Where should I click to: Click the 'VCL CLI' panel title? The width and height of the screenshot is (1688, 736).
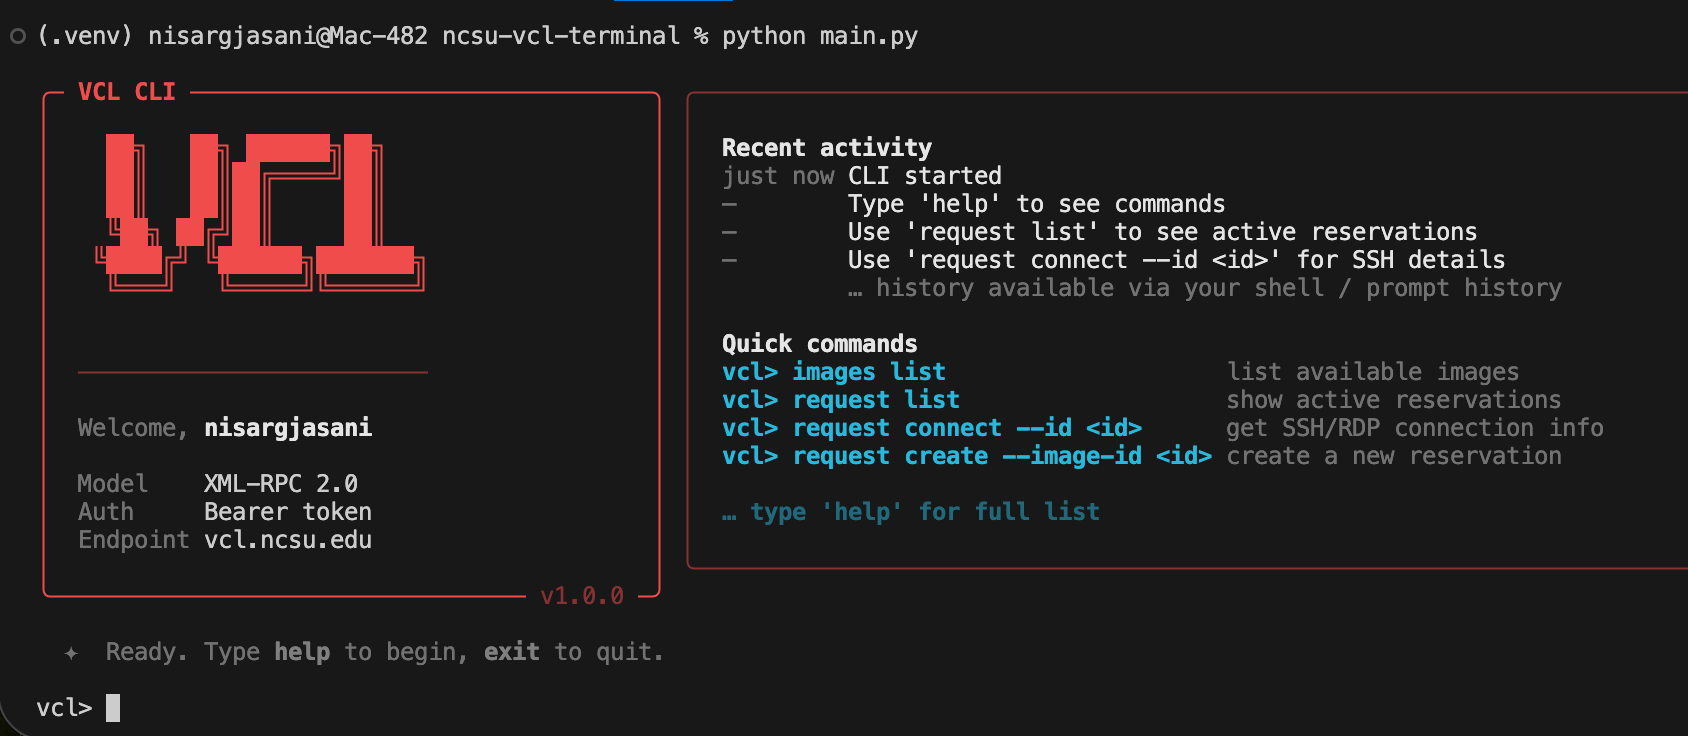(127, 92)
